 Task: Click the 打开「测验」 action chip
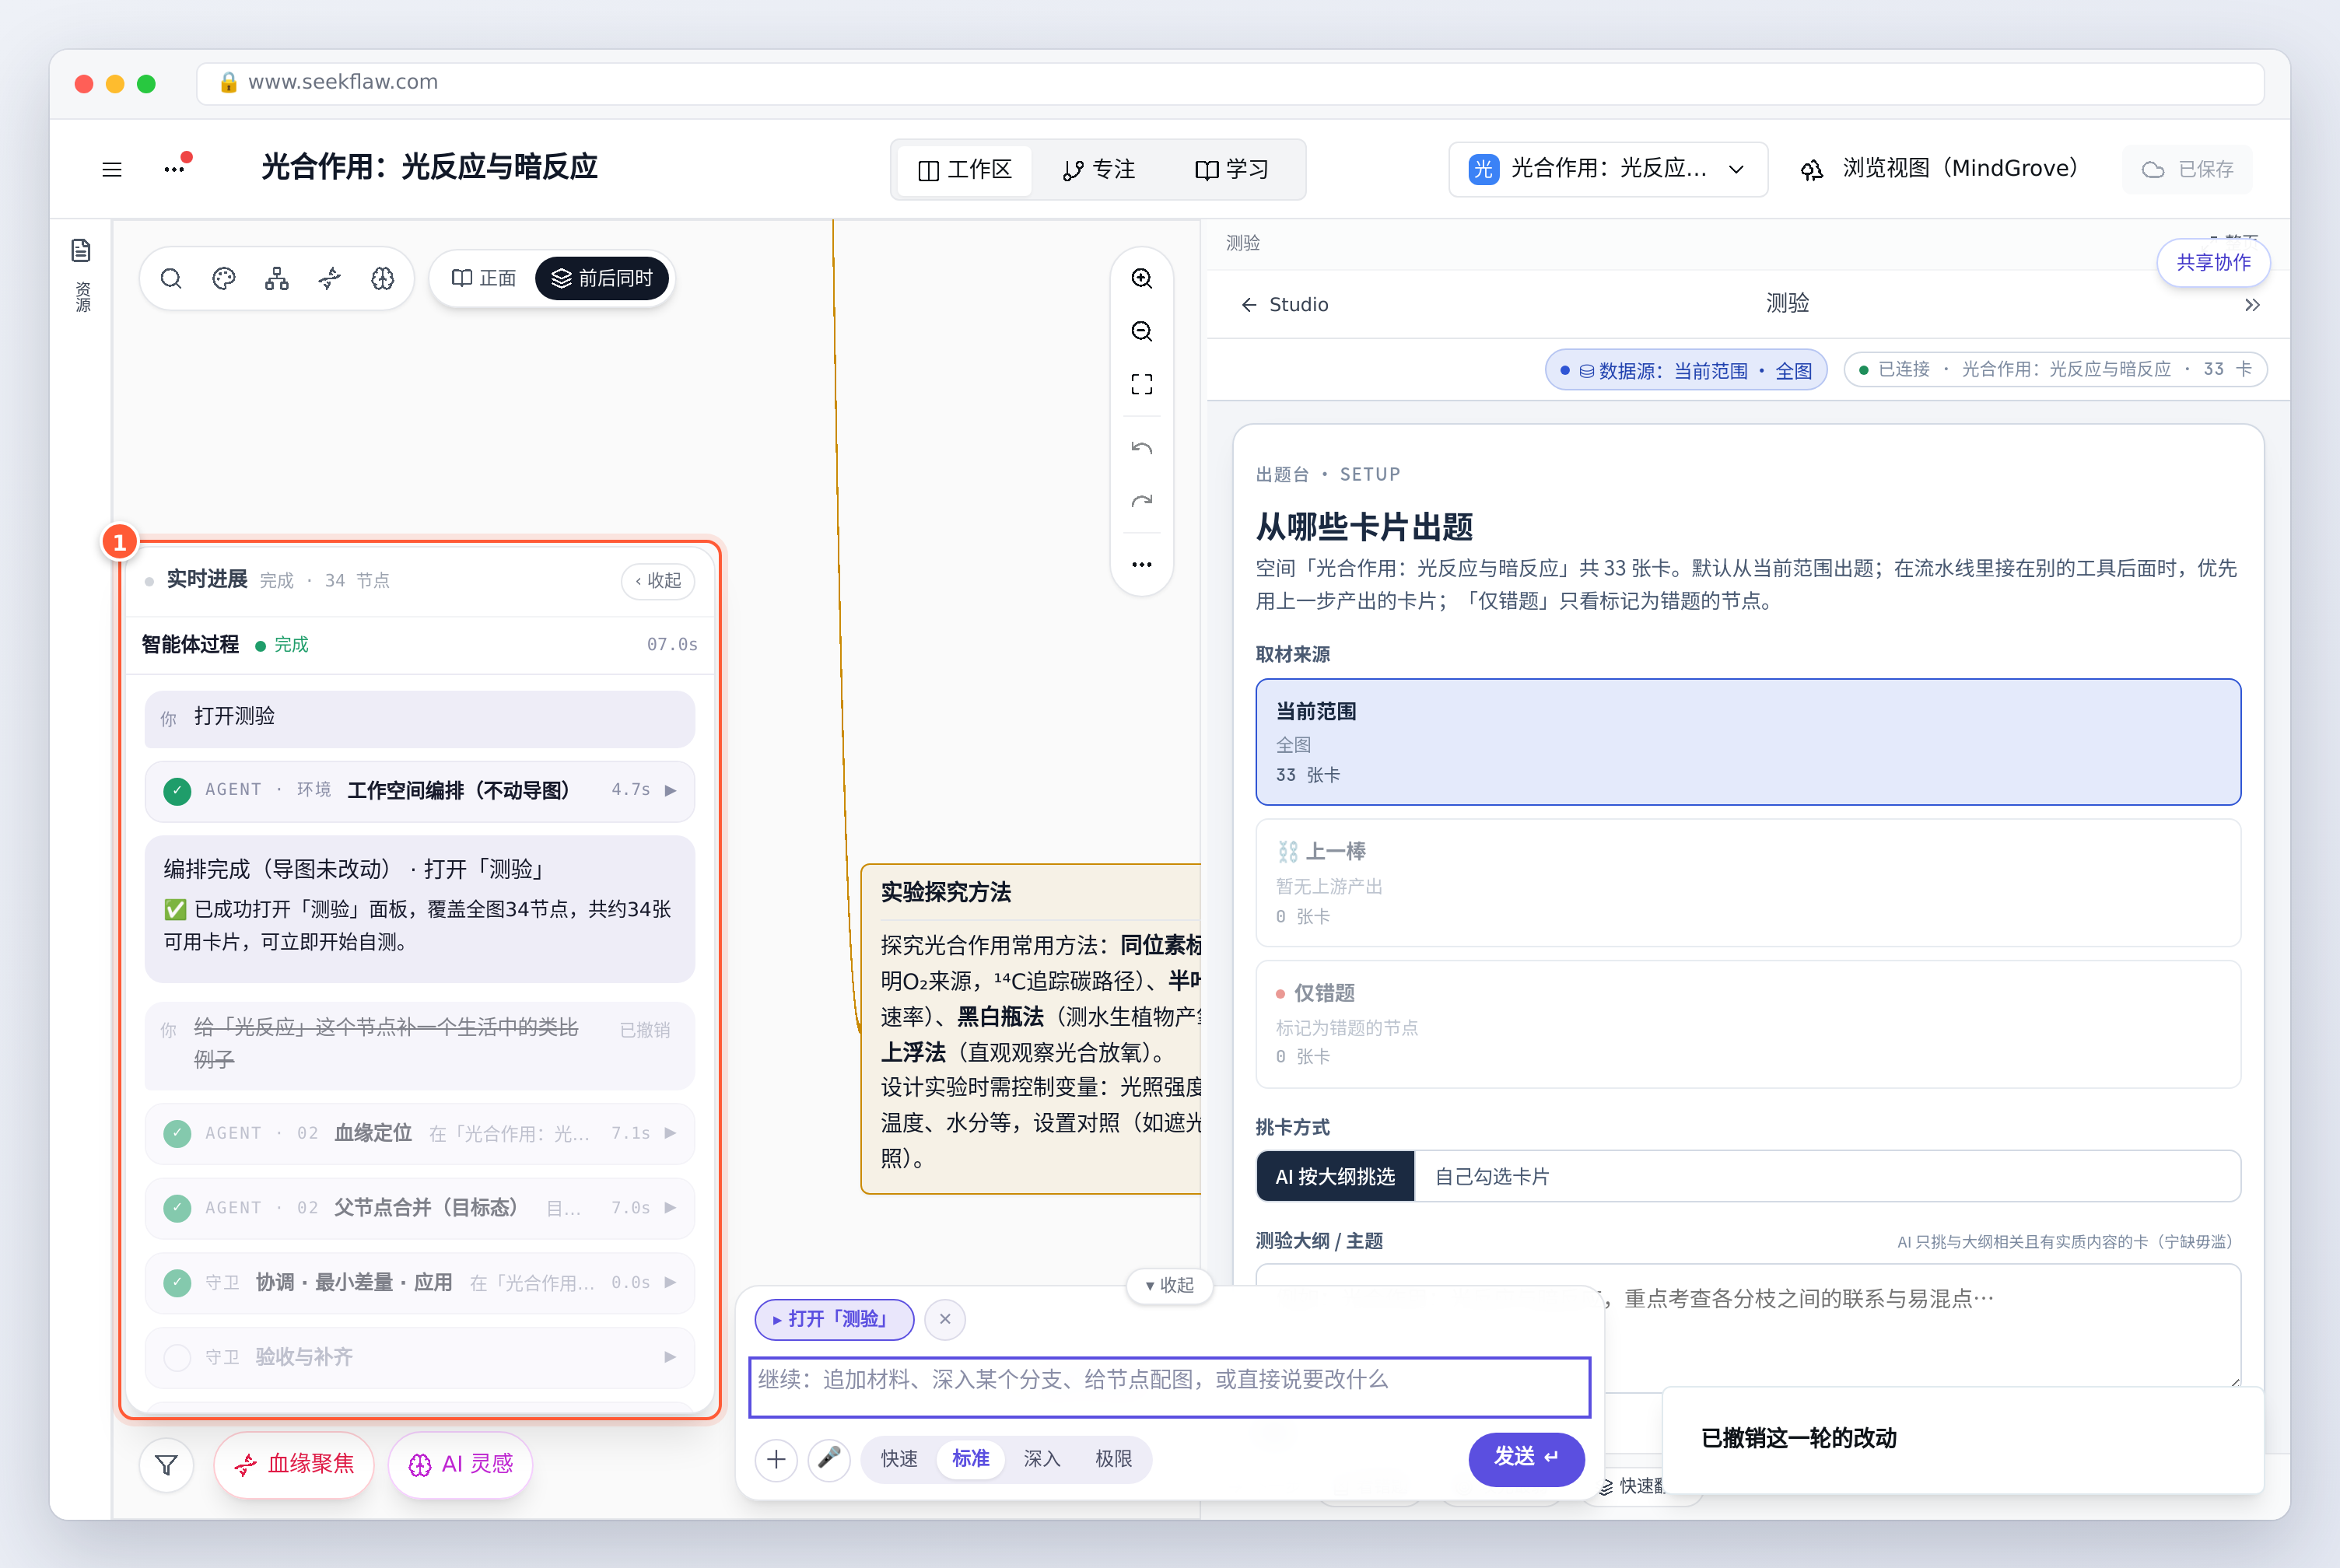point(834,1319)
